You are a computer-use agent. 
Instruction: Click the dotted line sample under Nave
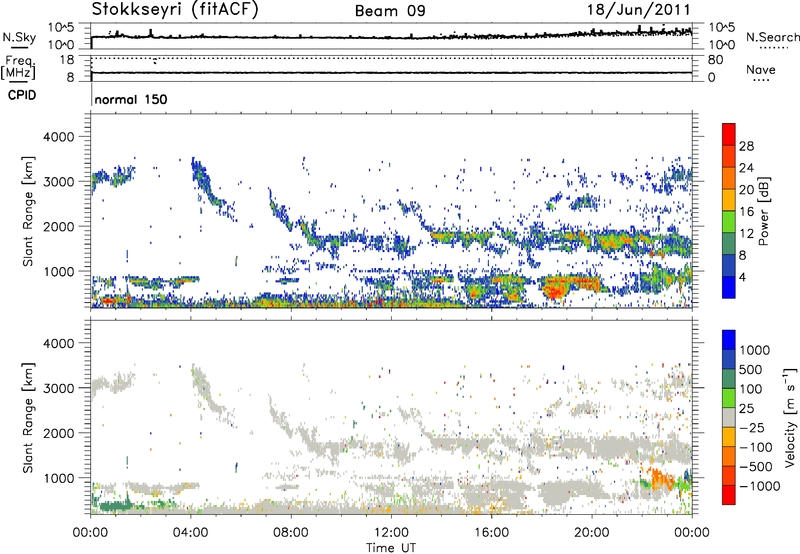761,81
